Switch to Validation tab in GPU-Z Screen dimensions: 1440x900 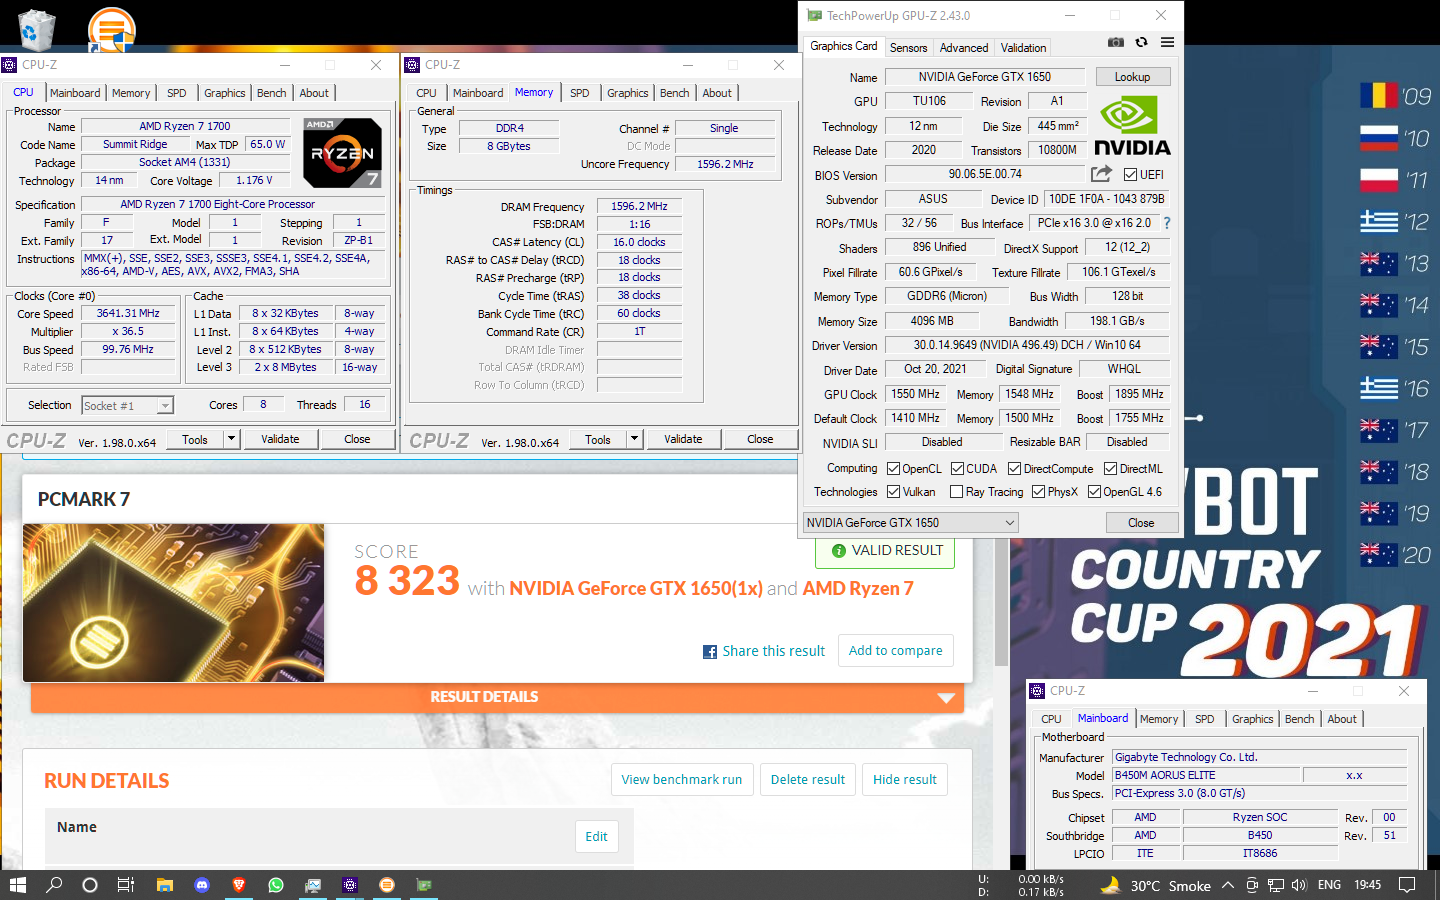(1023, 47)
